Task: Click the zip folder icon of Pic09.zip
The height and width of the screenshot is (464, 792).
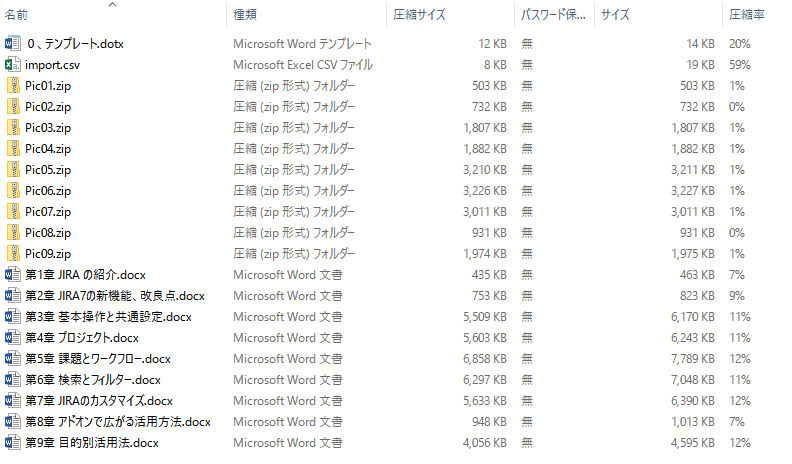Action: coord(13,253)
